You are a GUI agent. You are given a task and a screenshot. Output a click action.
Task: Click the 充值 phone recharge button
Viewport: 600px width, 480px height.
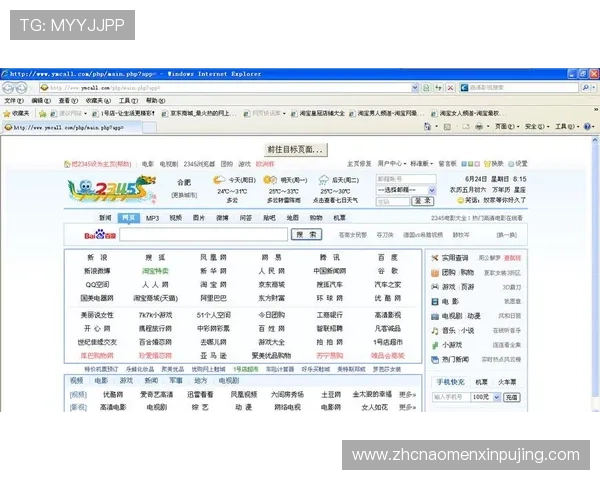[512, 397]
